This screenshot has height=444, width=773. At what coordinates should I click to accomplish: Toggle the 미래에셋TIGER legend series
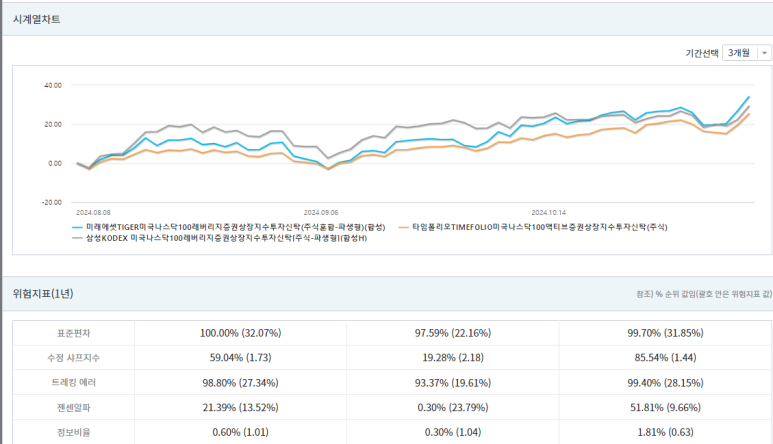coord(228,227)
